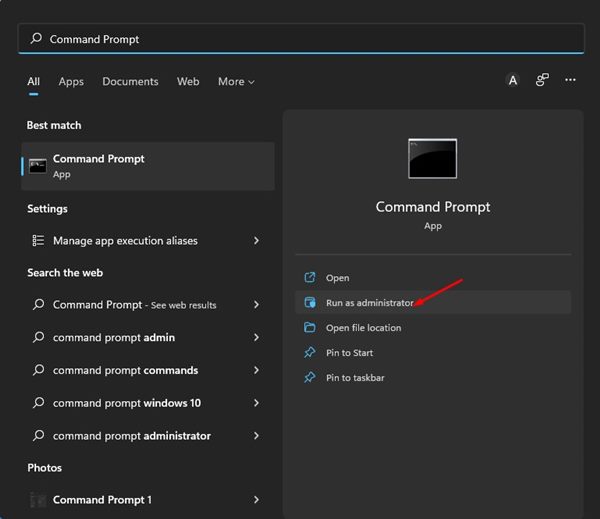Click the user account avatar icon 'A'
Image resolution: width=600 pixels, height=519 pixels.
[x=513, y=81]
